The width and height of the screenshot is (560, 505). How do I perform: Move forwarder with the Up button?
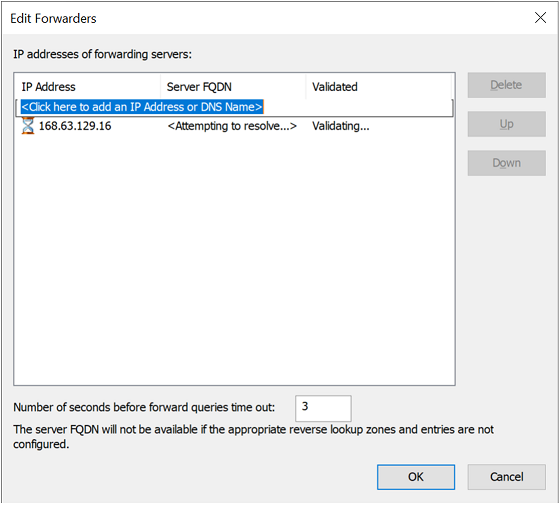[506, 124]
